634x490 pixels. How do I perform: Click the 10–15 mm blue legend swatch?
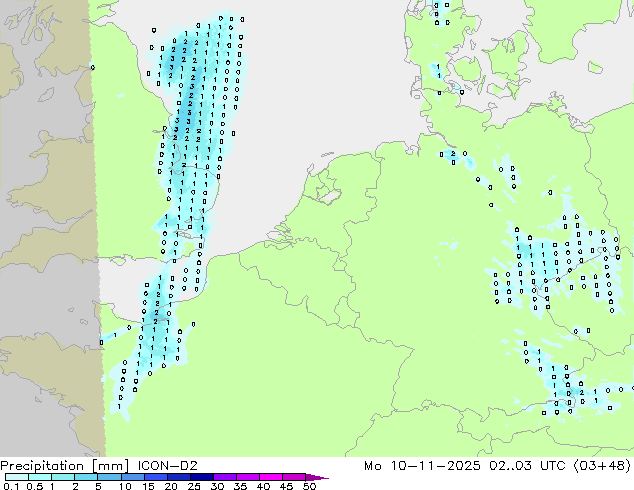(x=132, y=477)
